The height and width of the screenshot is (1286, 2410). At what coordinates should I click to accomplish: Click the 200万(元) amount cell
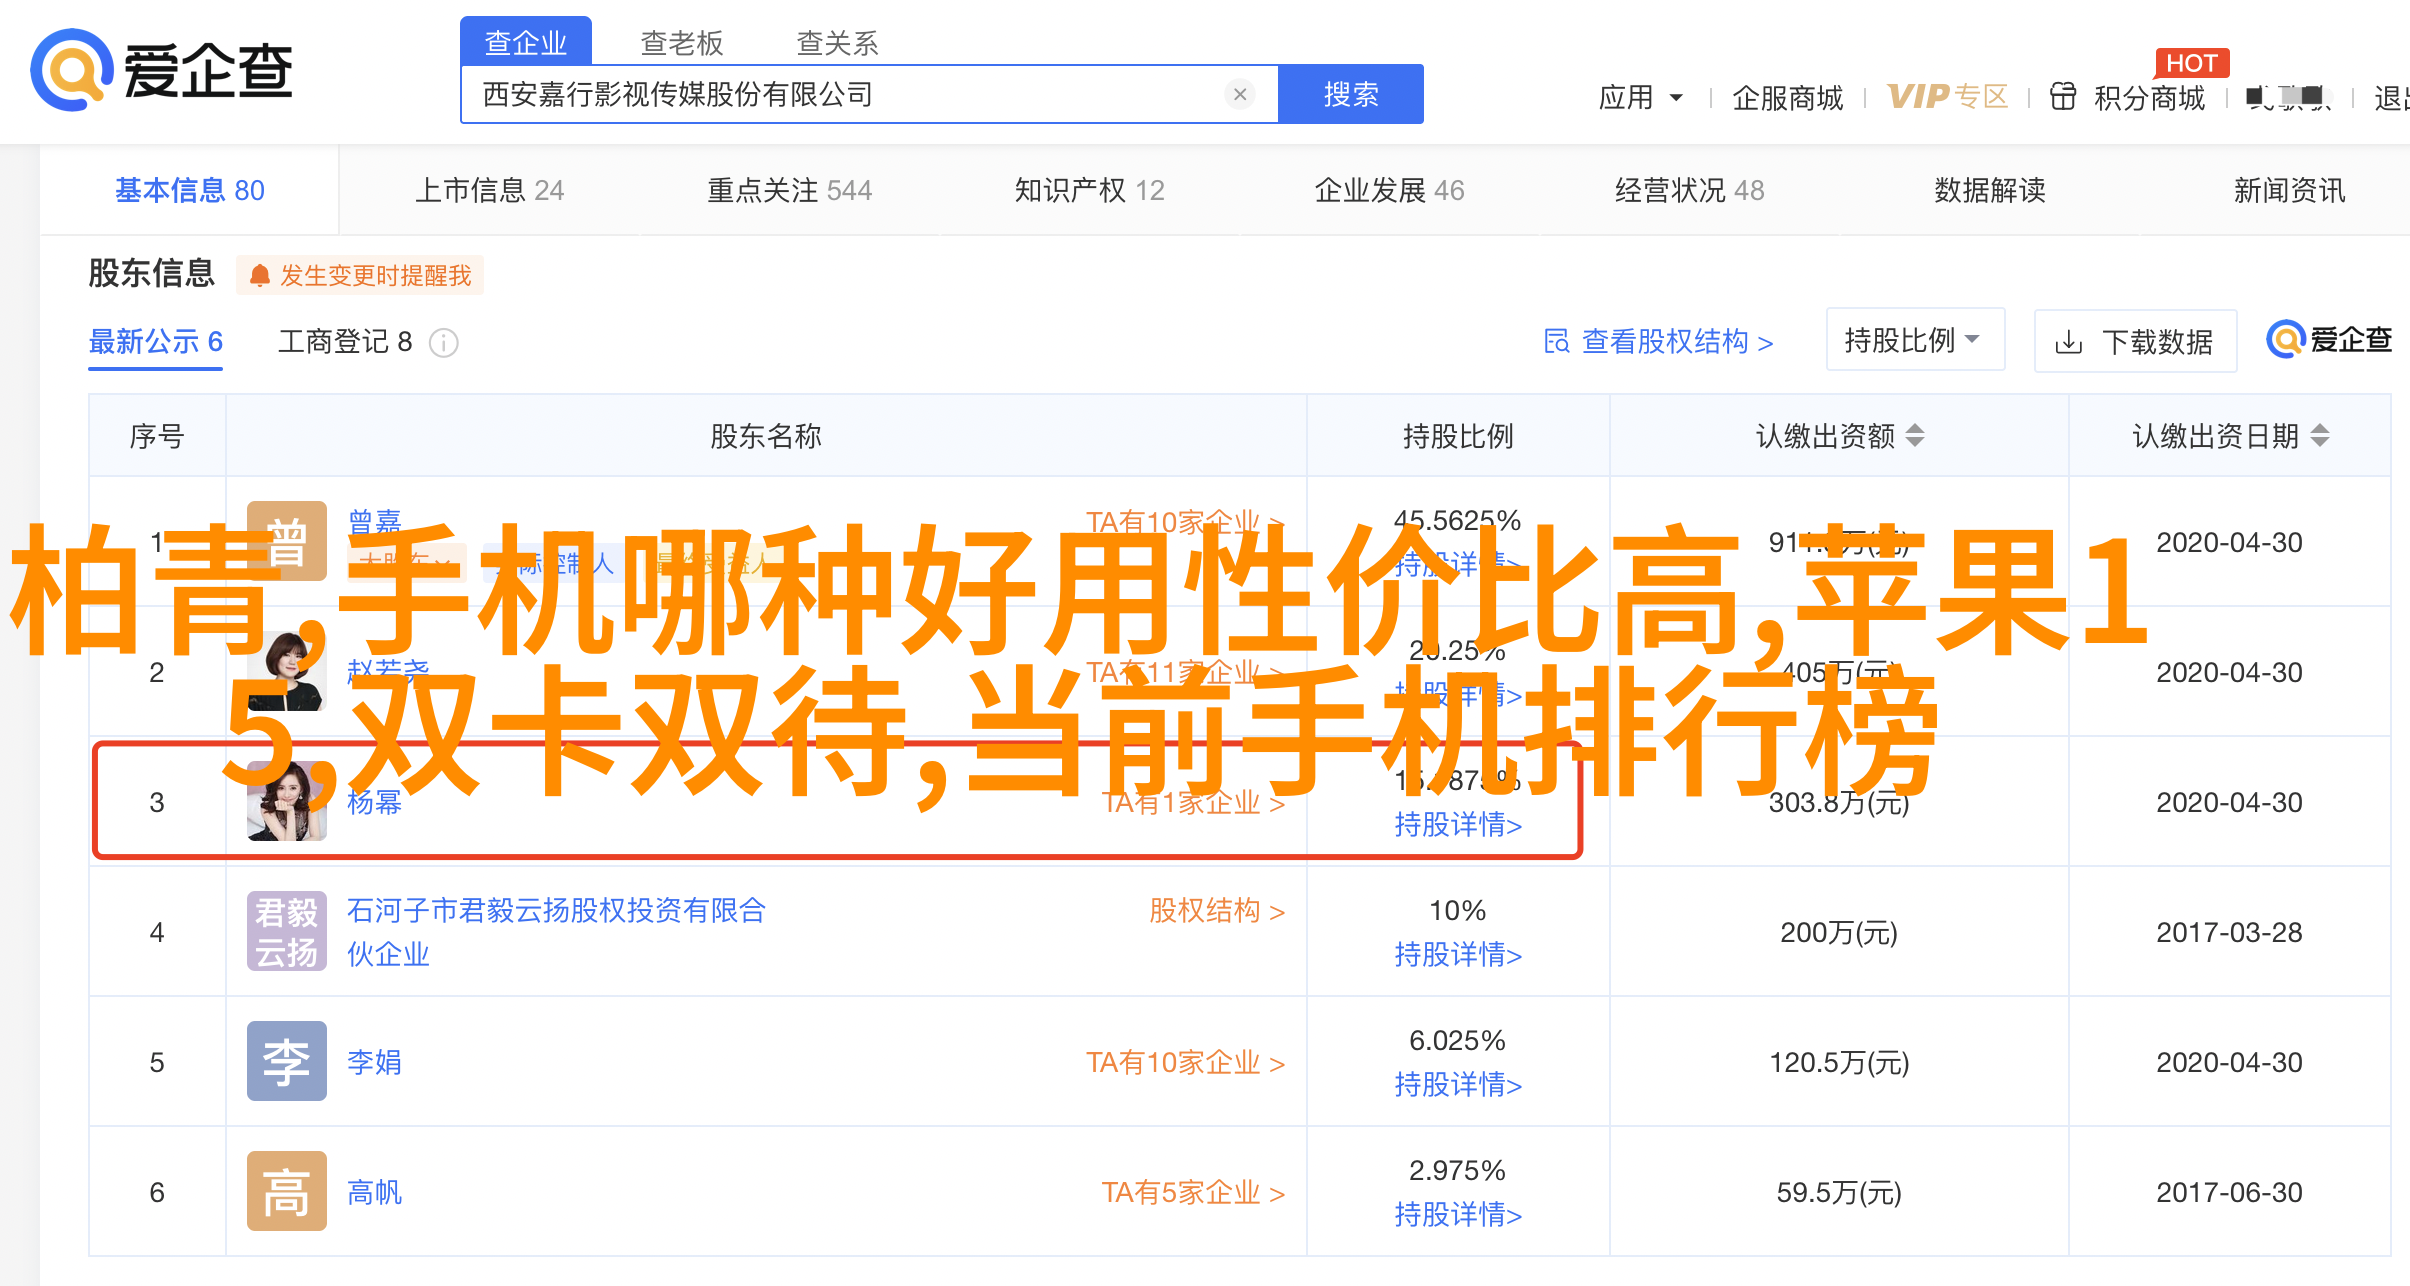(1839, 932)
